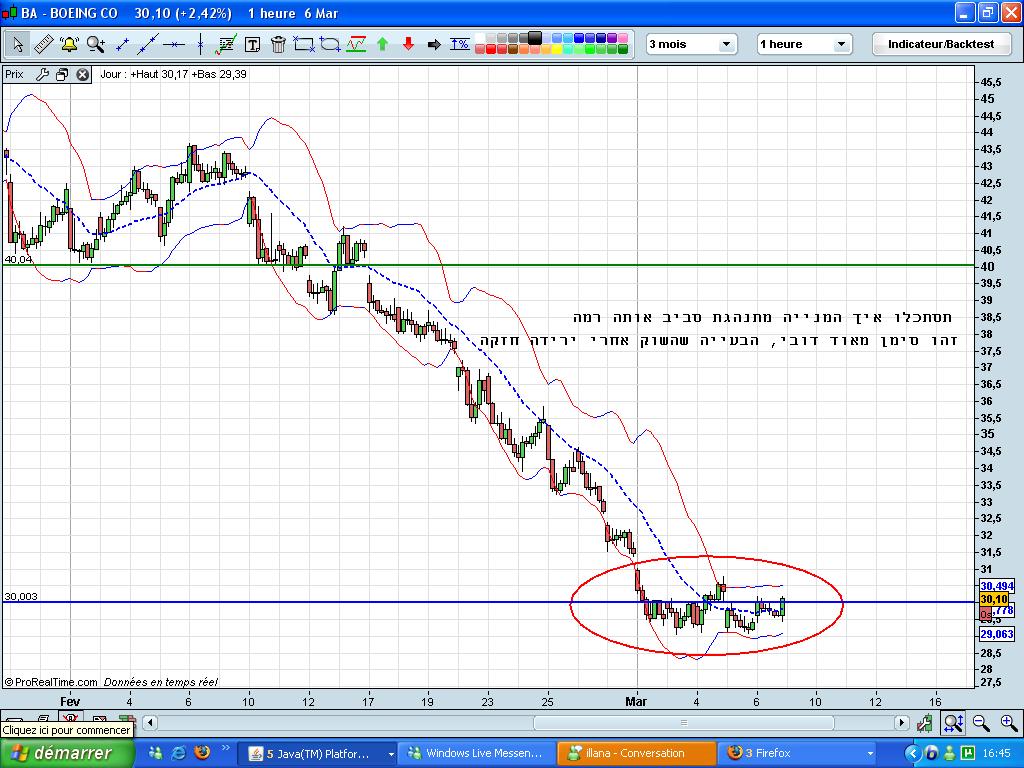Click the chart scrollbar right arrow

pyautogui.click(x=902, y=723)
